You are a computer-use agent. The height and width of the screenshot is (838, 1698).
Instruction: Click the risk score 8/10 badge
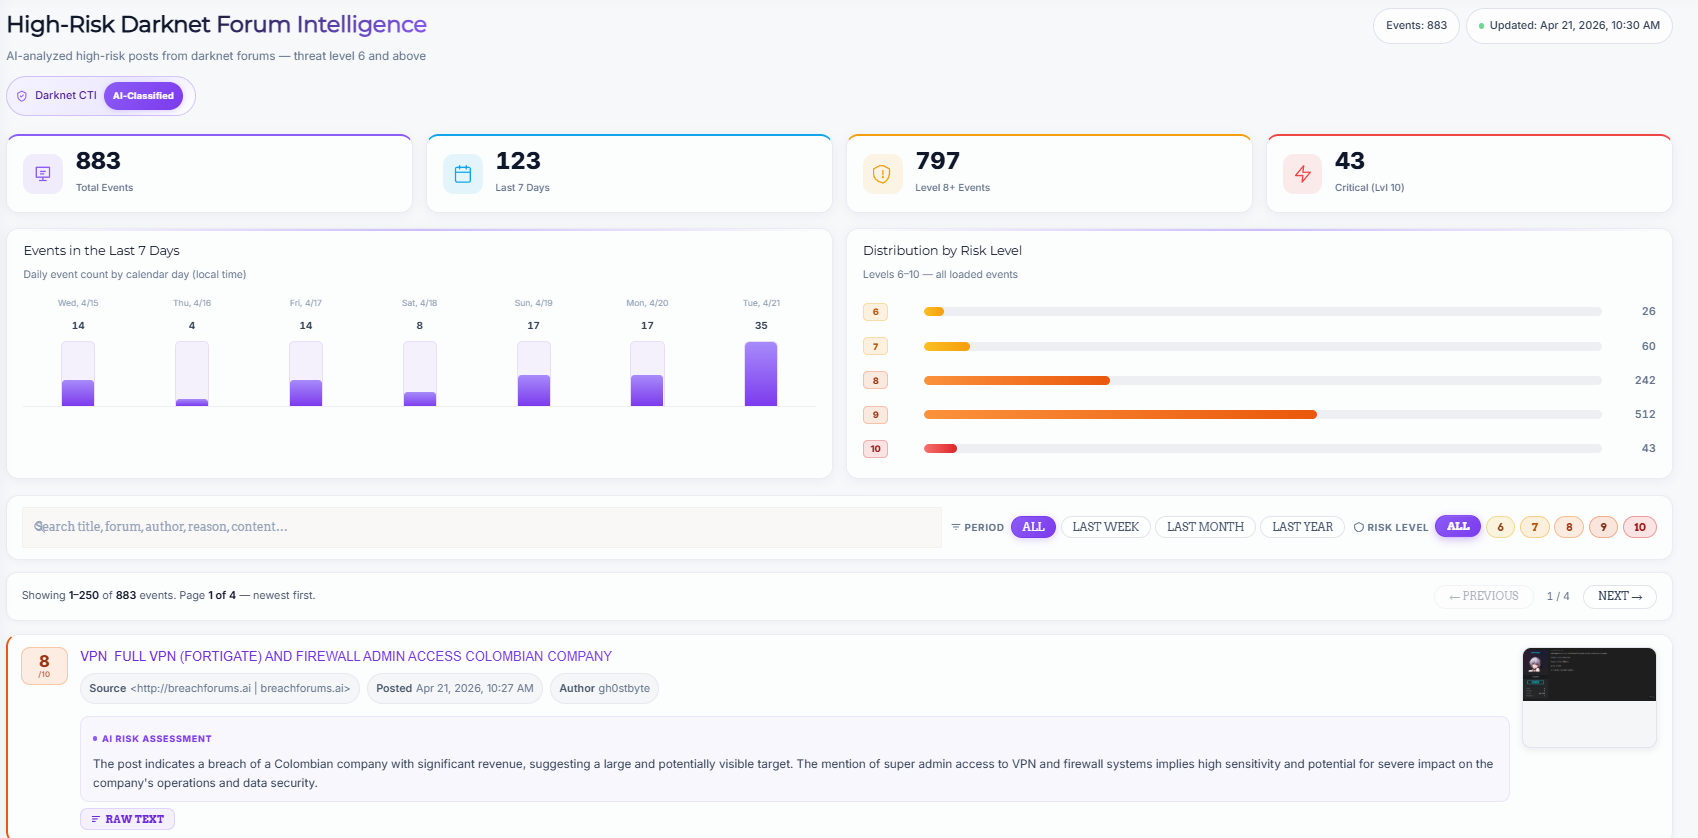tap(44, 666)
